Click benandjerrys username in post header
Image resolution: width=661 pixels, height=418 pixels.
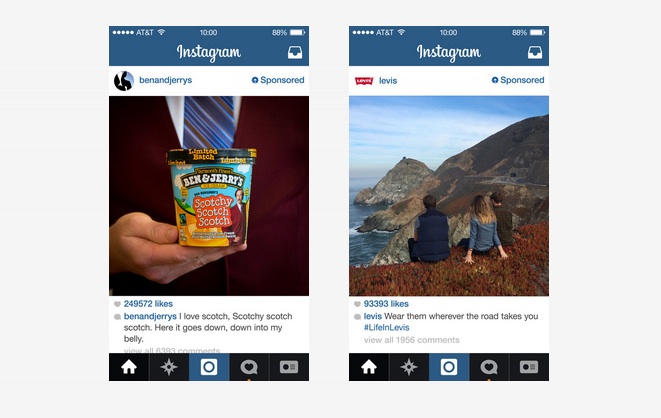pyautogui.click(x=165, y=80)
